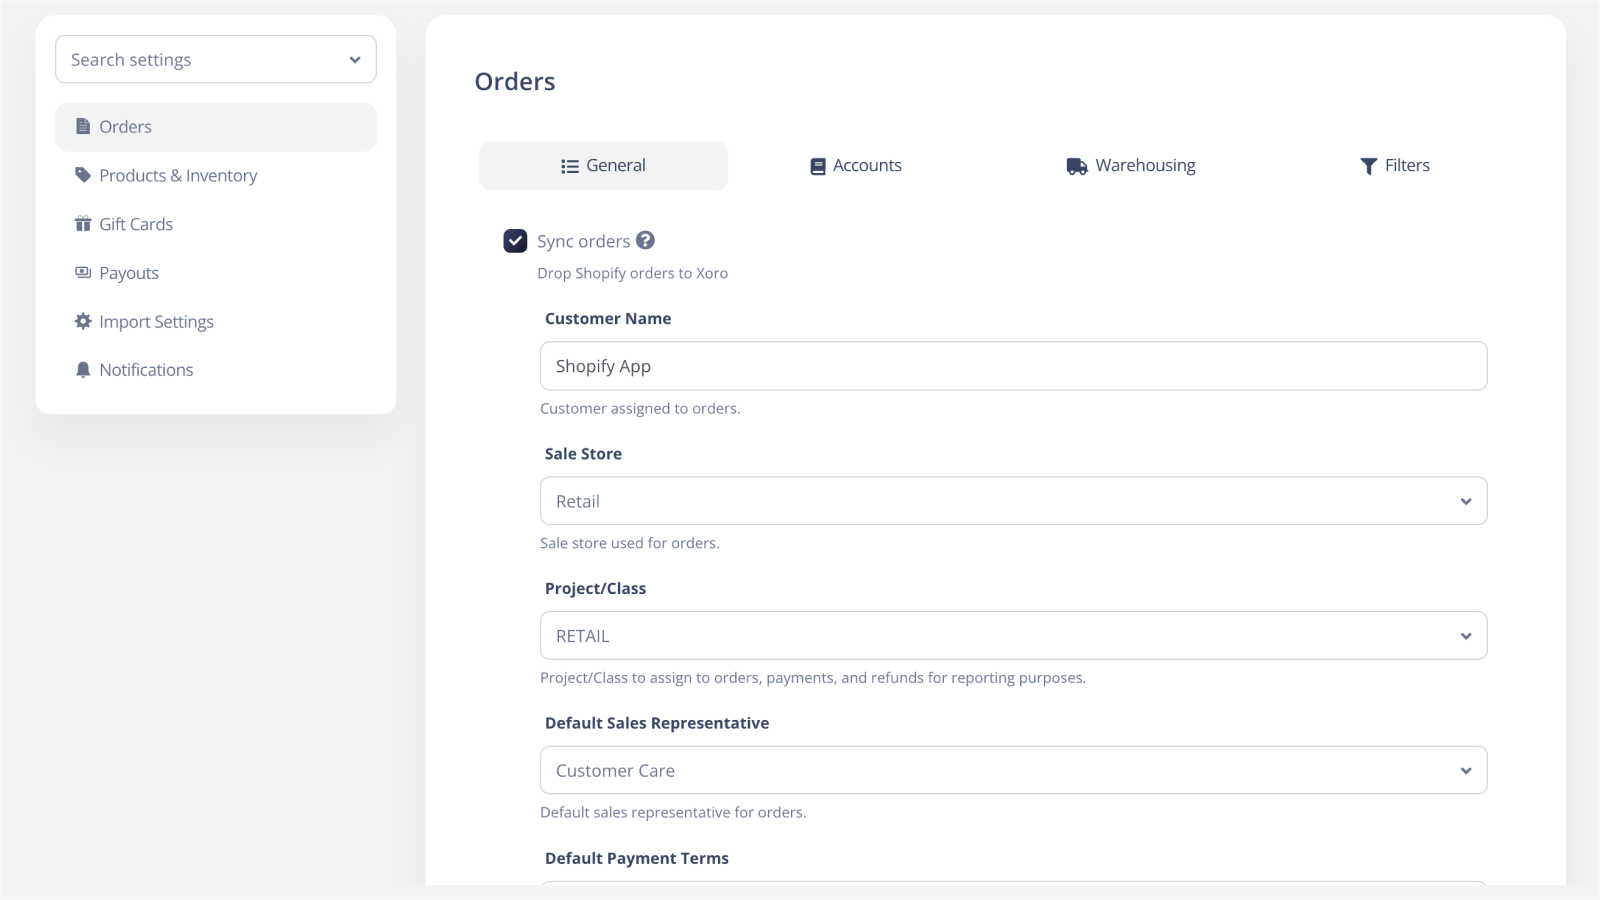Click the Notifications bell icon
The width and height of the screenshot is (1600, 900).
tap(83, 370)
